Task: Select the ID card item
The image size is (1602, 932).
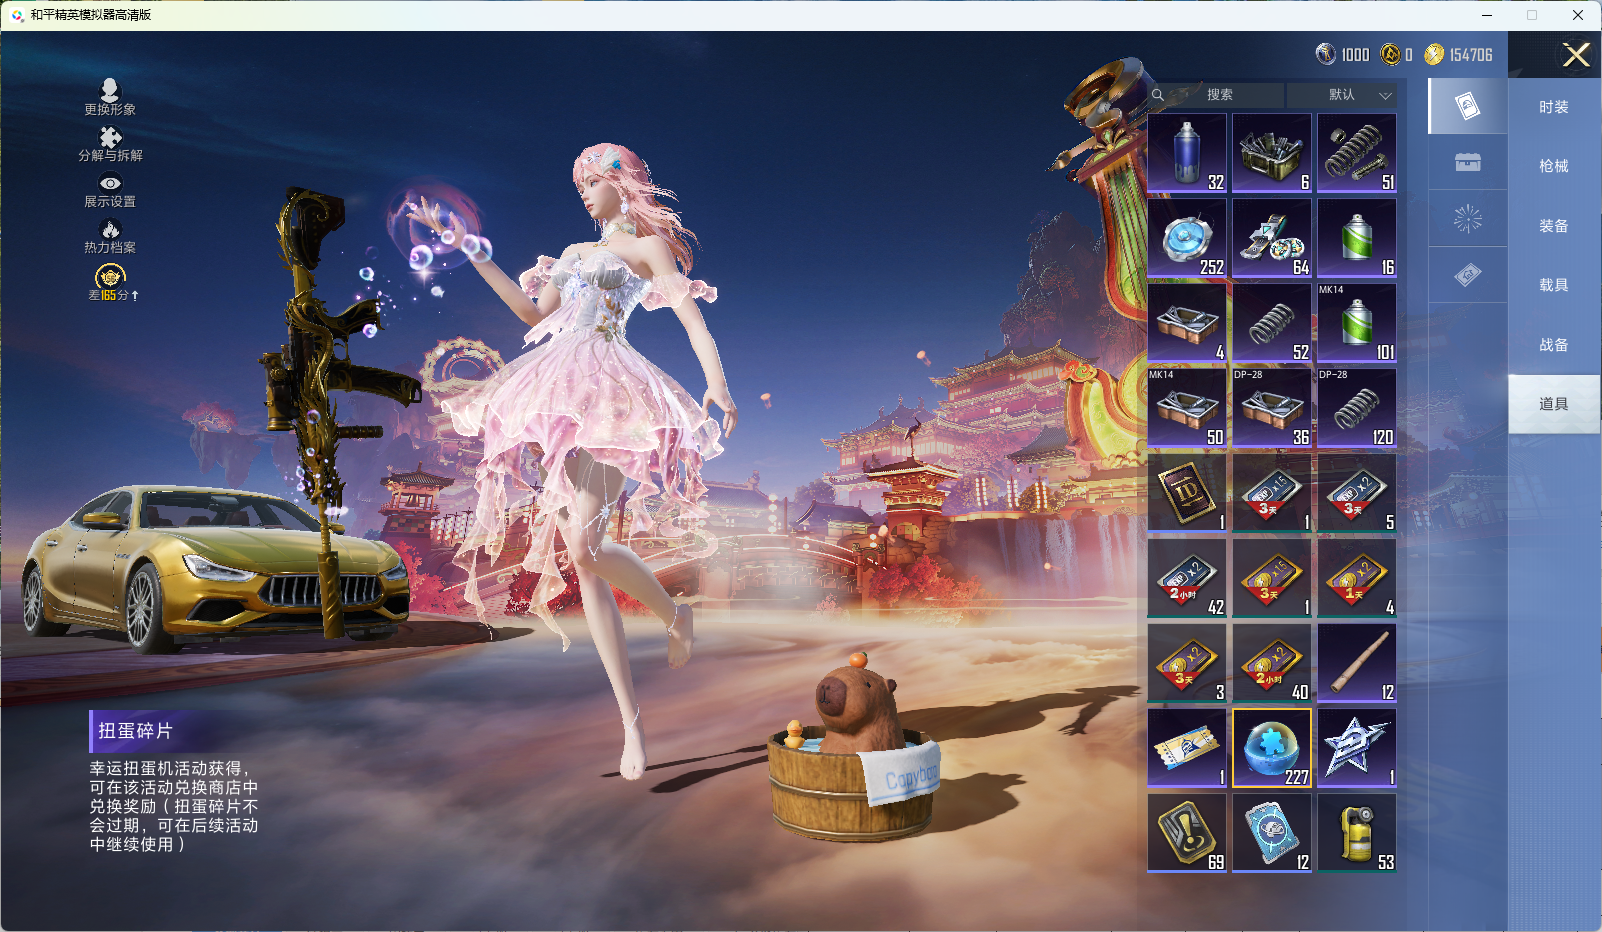Action: tap(1187, 493)
